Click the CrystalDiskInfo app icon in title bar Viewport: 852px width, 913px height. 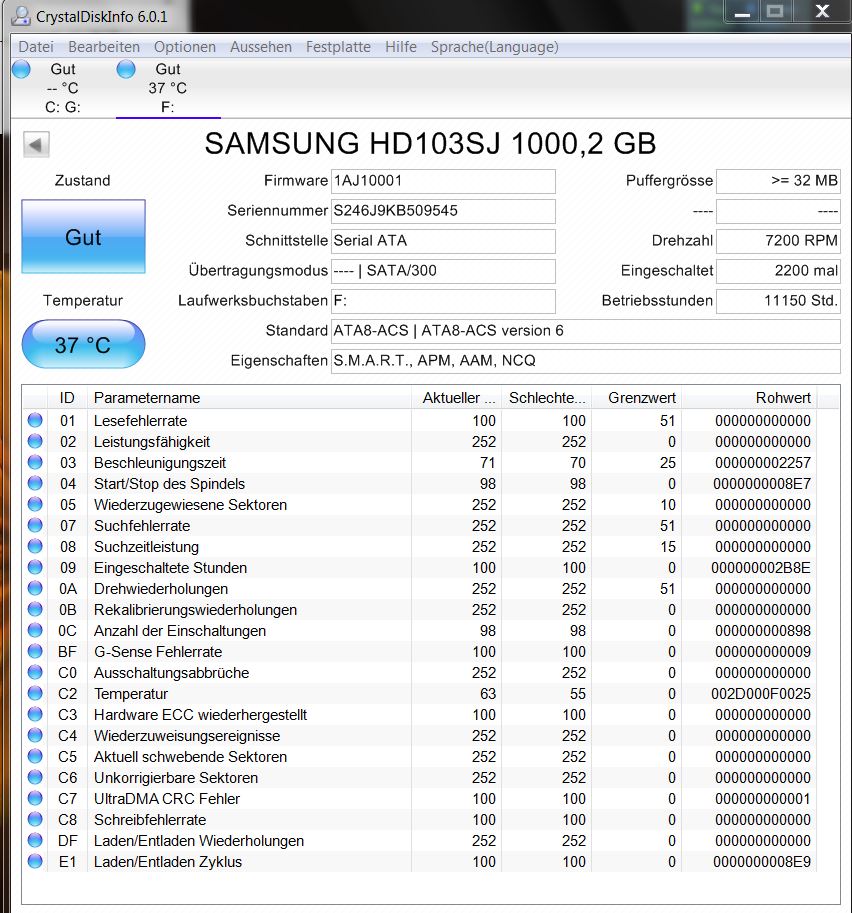point(21,15)
